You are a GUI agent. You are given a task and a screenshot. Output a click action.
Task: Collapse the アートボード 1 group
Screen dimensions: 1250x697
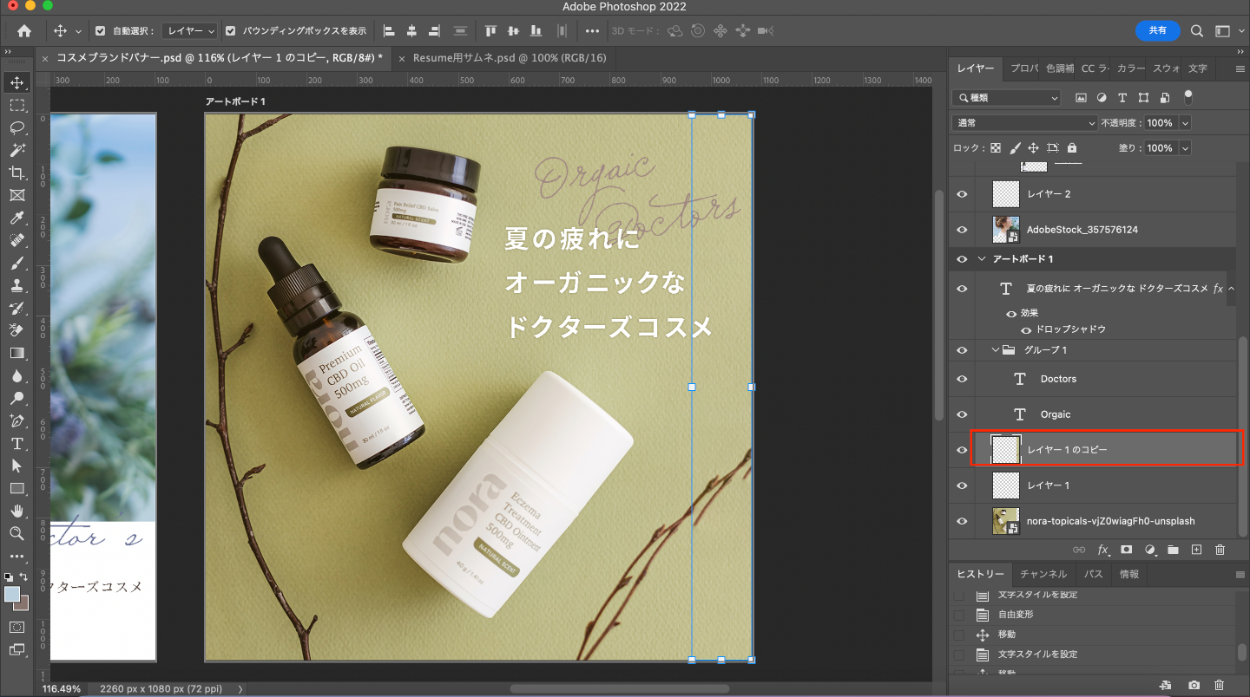click(981, 259)
